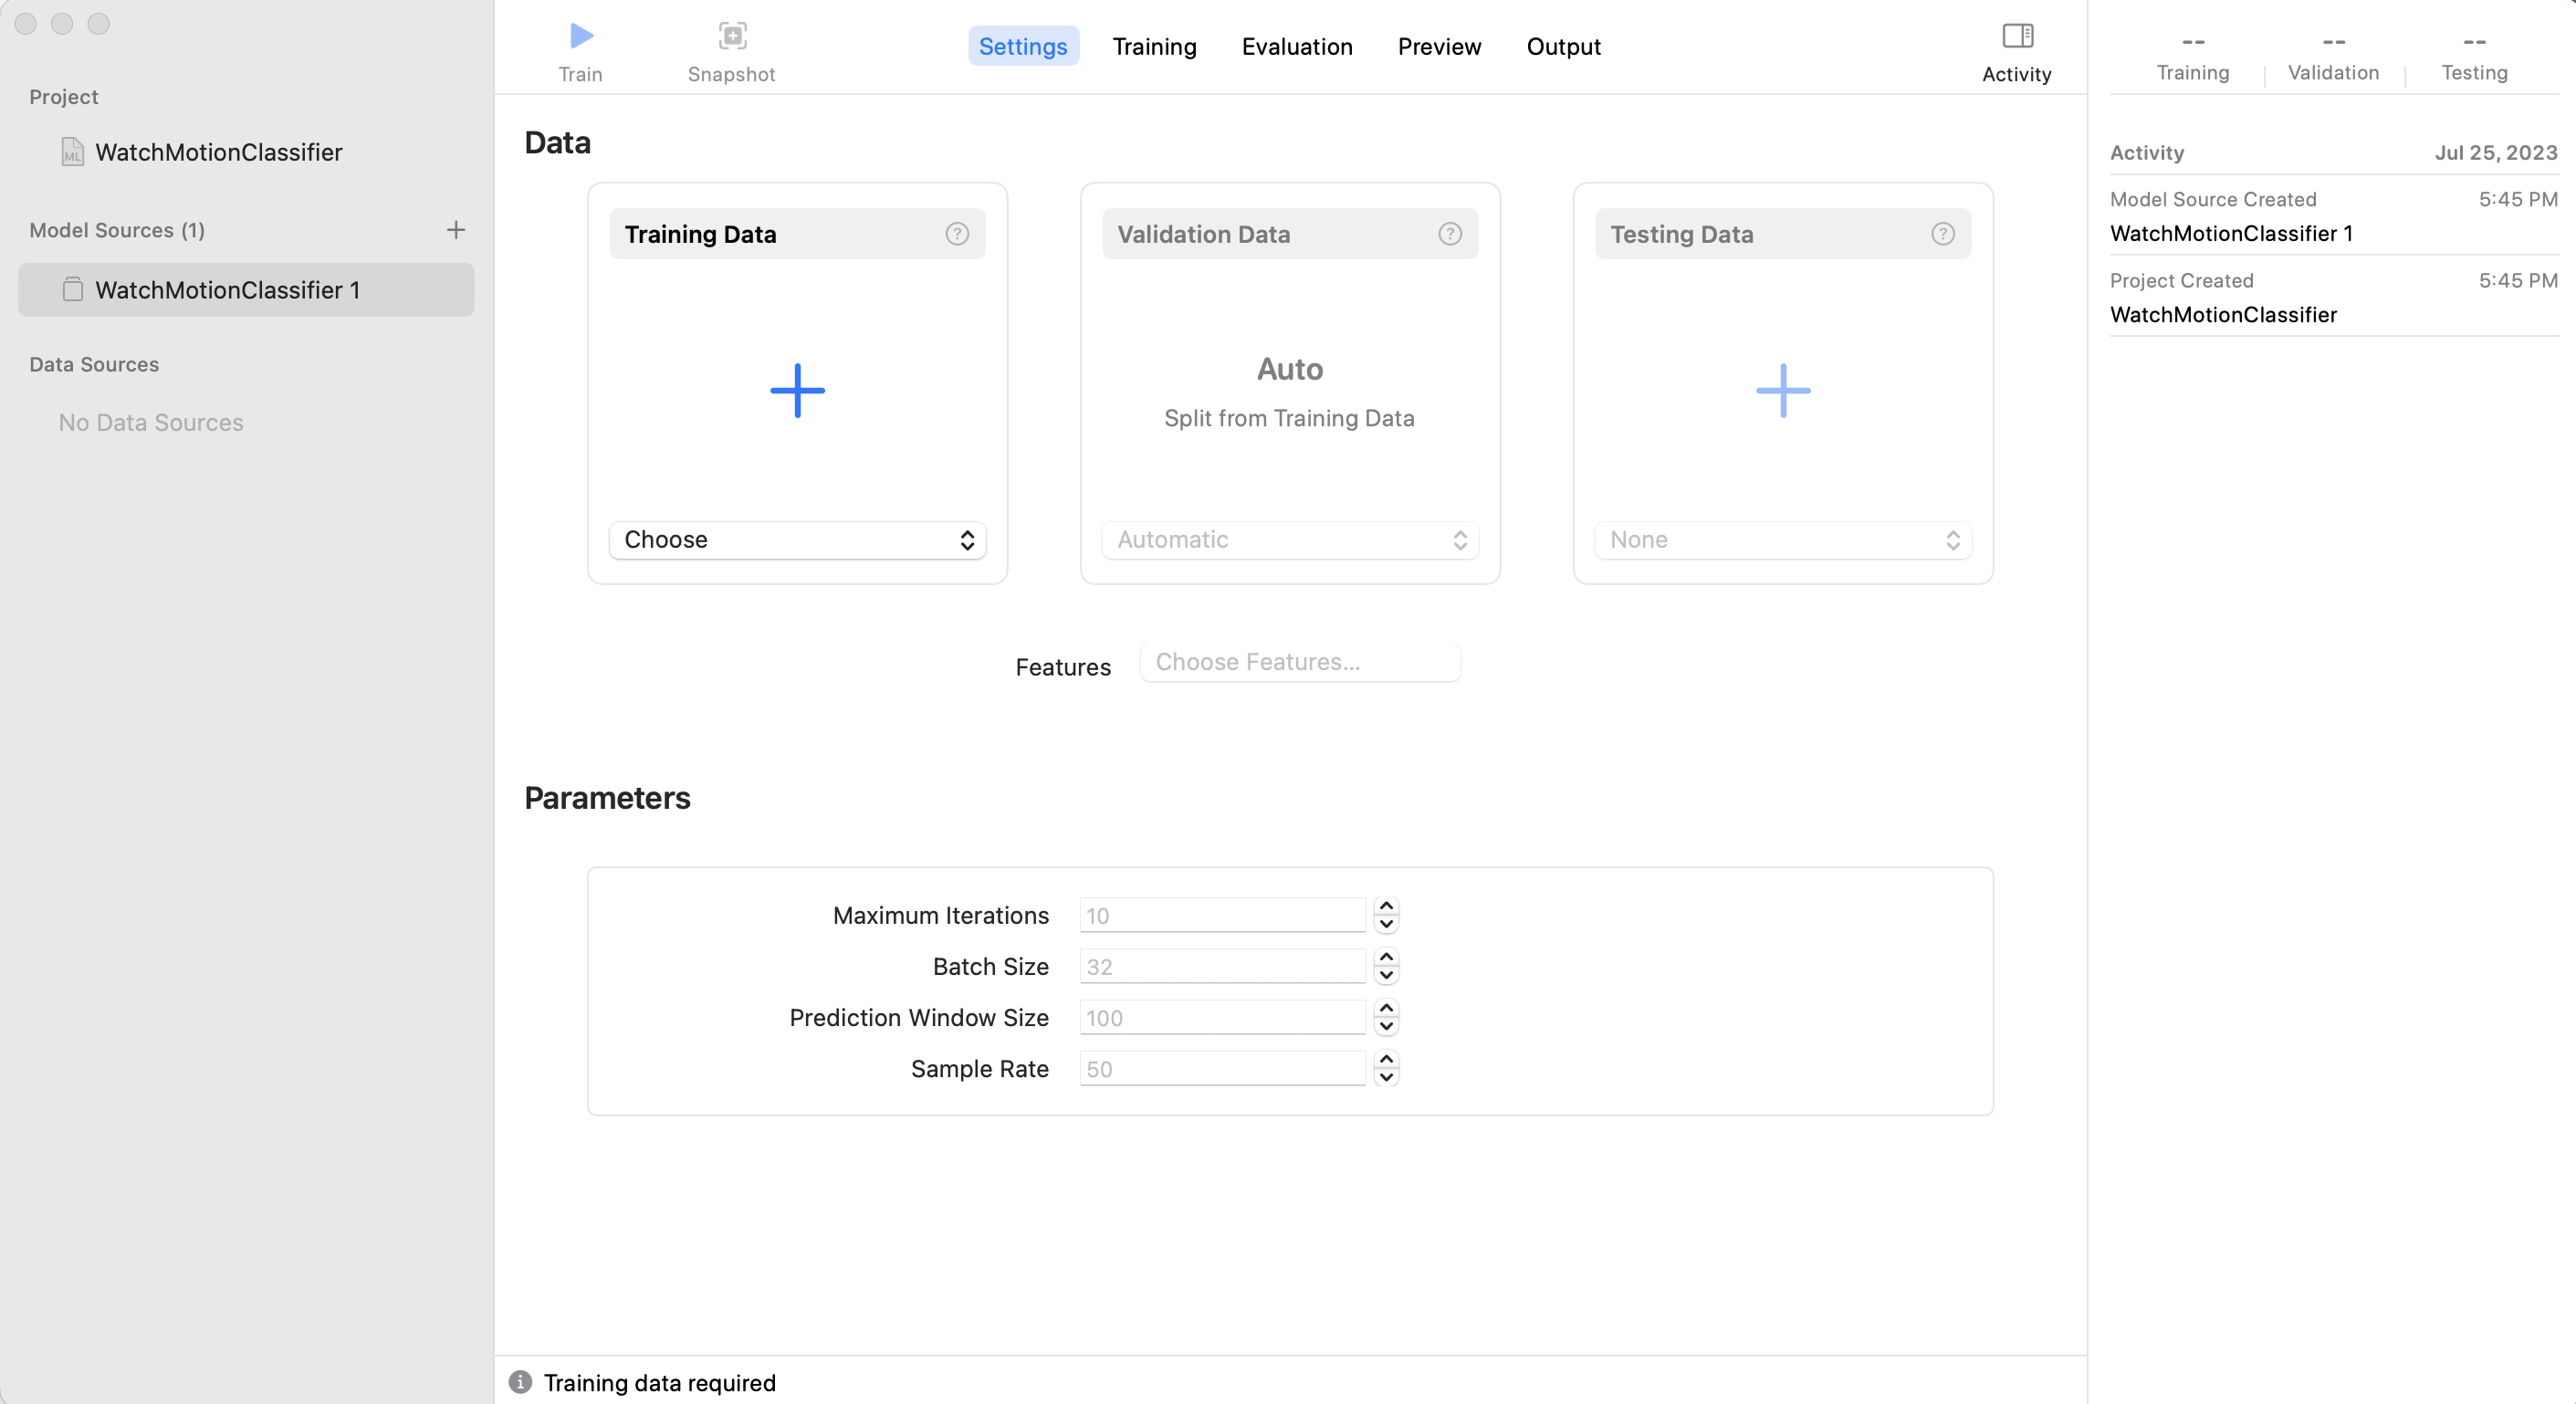Add a new model source with plus icon
This screenshot has height=1404, width=2576.
pyautogui.click(x=455, y=230)
